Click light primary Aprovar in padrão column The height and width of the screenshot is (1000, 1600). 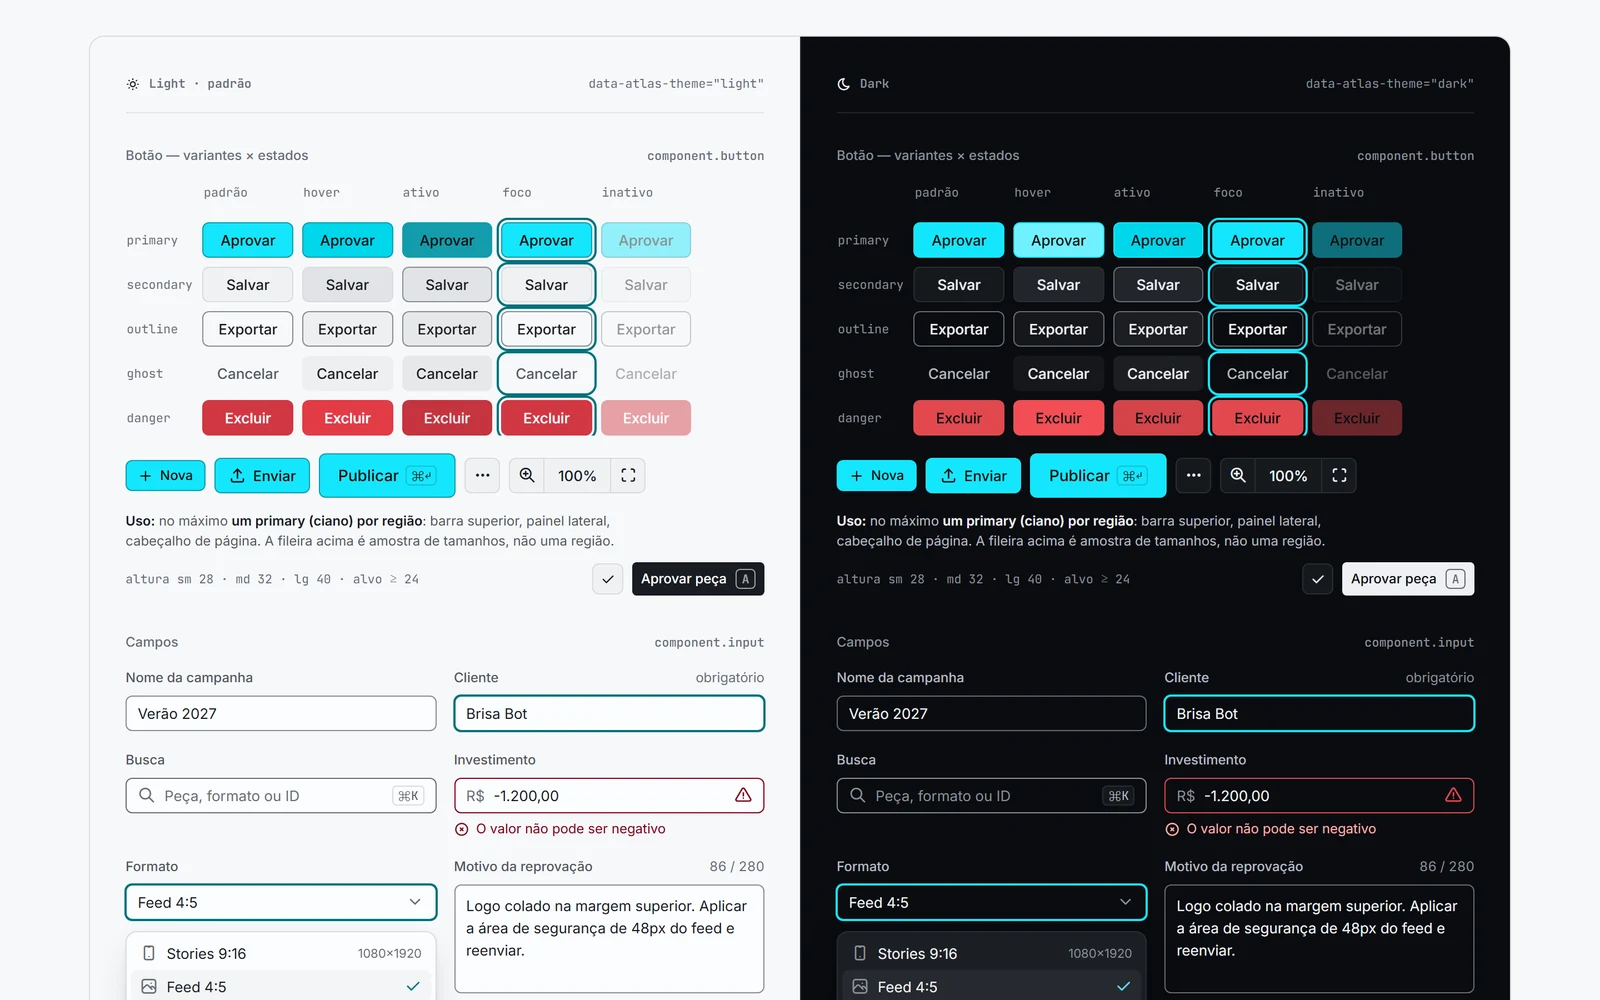(248, 240)
